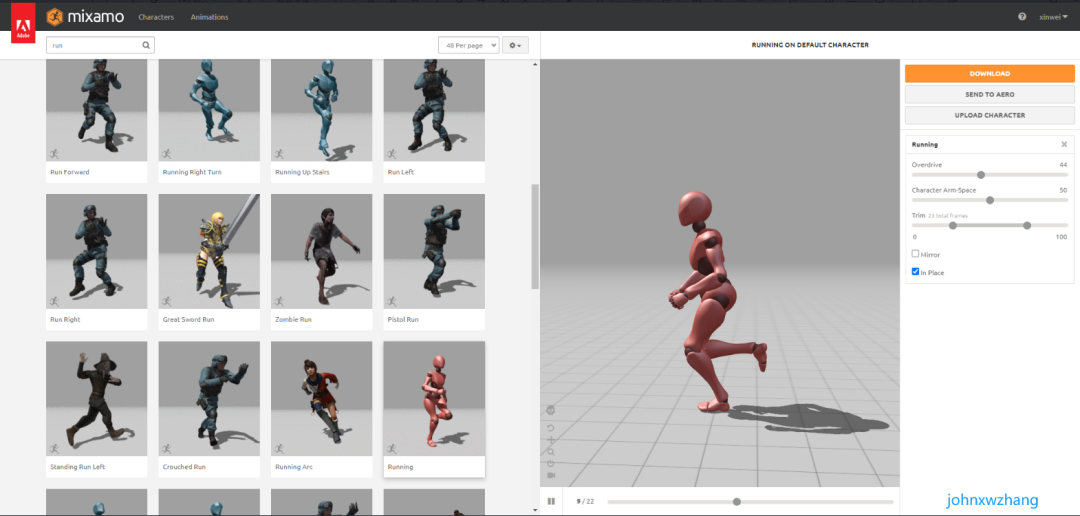Select the Great Sword Run animation
Viewport: 1080px width, 516px height.
pyautogui.click(x=209, y=251)
